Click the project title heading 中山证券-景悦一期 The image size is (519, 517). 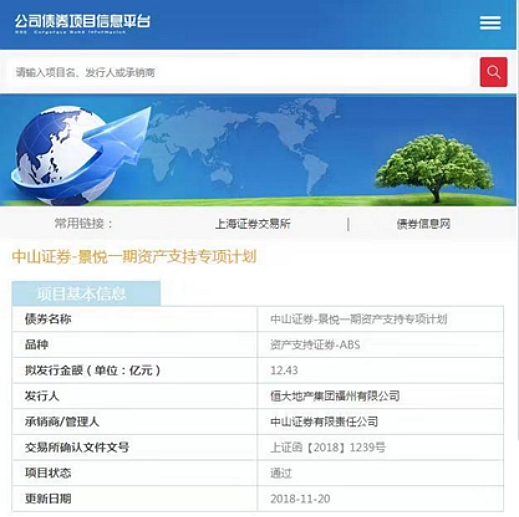pyautogui.click(x=134, y=257)
